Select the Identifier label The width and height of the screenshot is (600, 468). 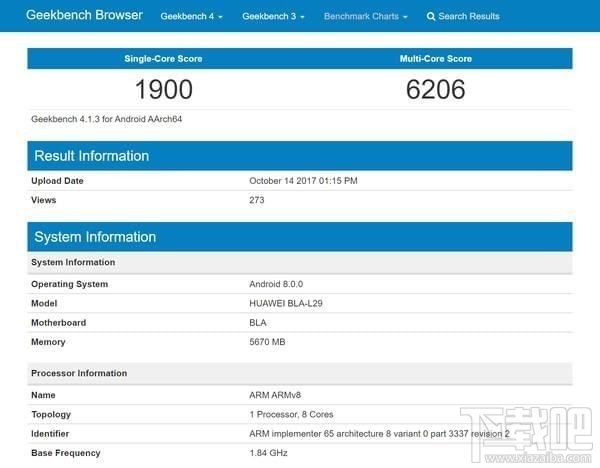click(50, 434)
